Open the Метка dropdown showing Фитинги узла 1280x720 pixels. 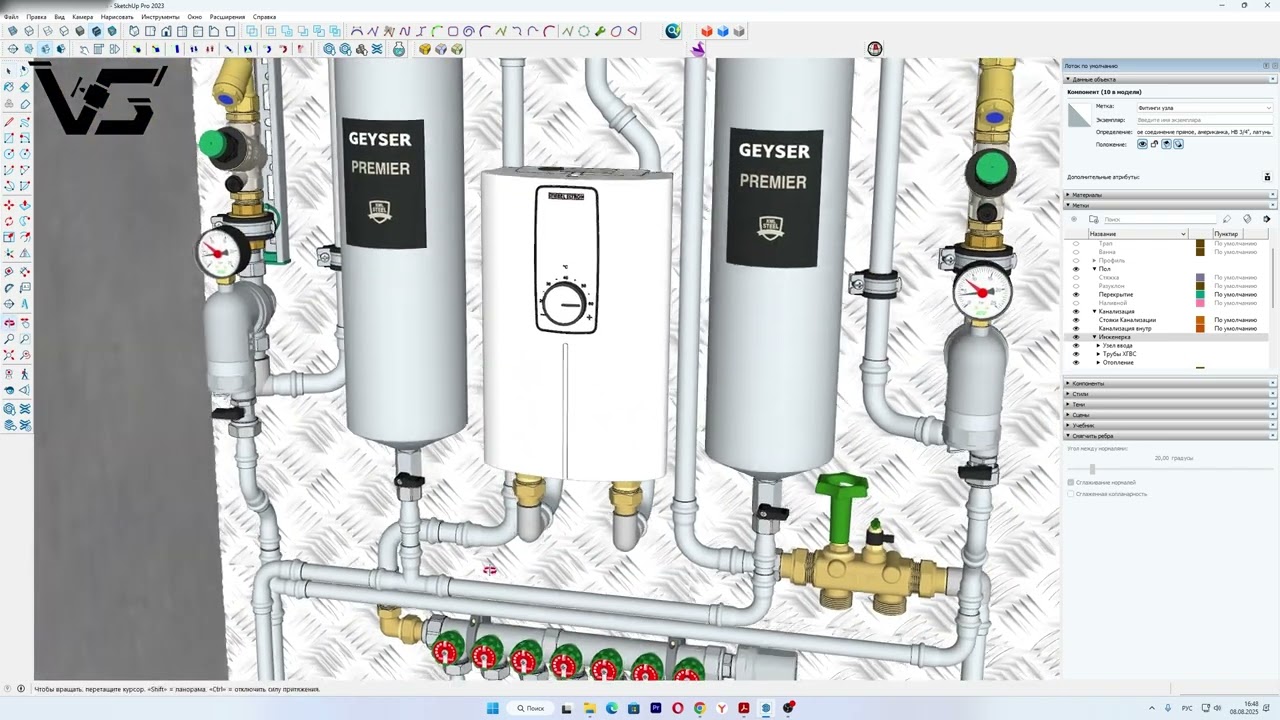[1204, 107]
